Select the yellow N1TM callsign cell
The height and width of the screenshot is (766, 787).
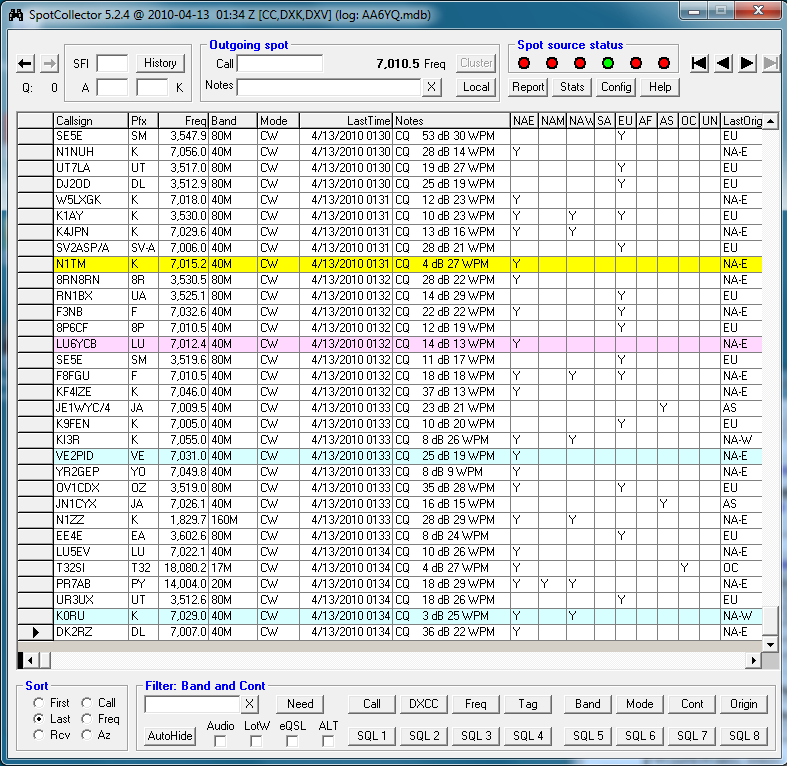tap(91, 264)
